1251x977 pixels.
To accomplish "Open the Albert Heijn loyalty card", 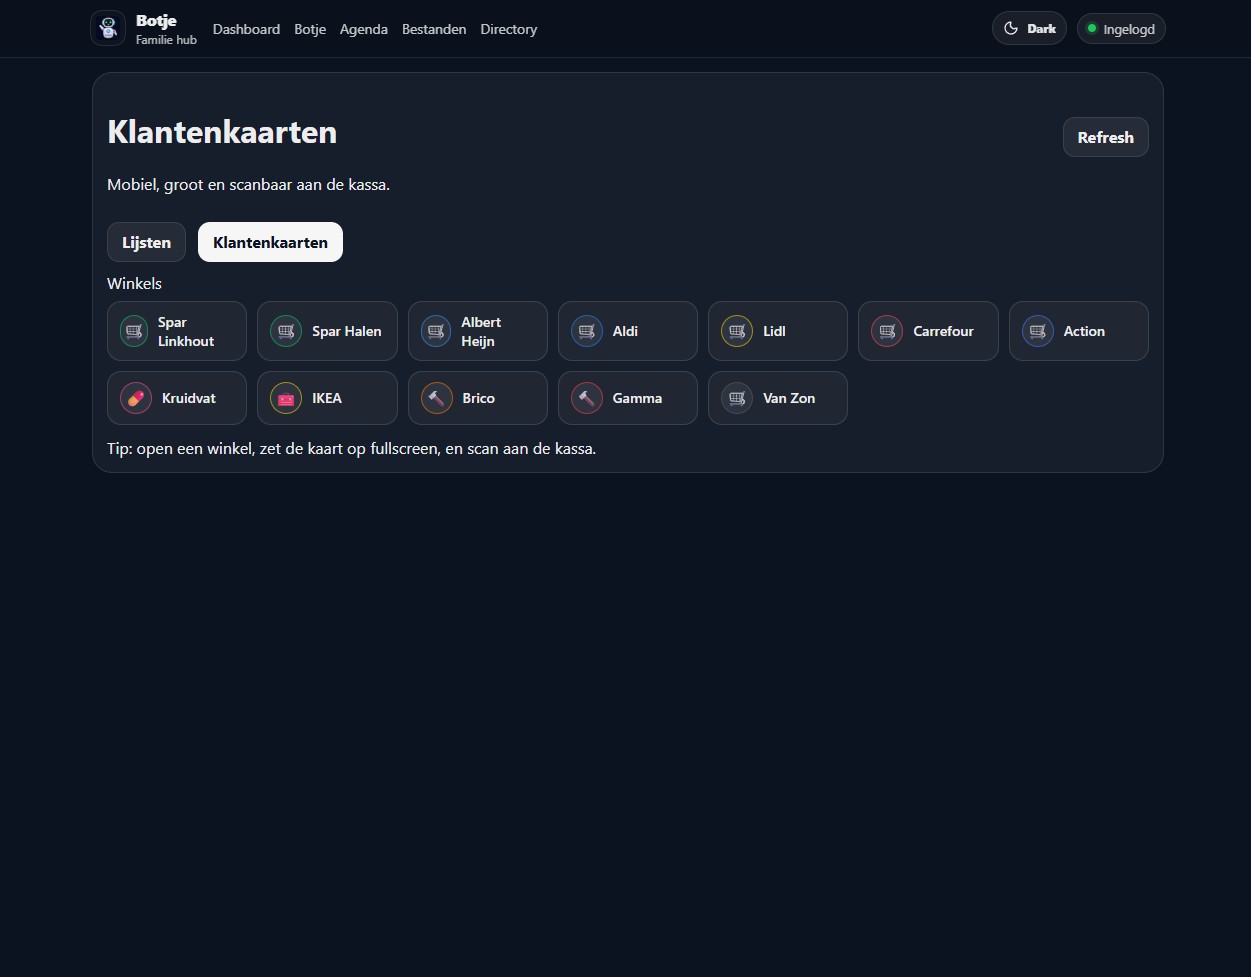I will pyautogui.click(x=478, y=331).
